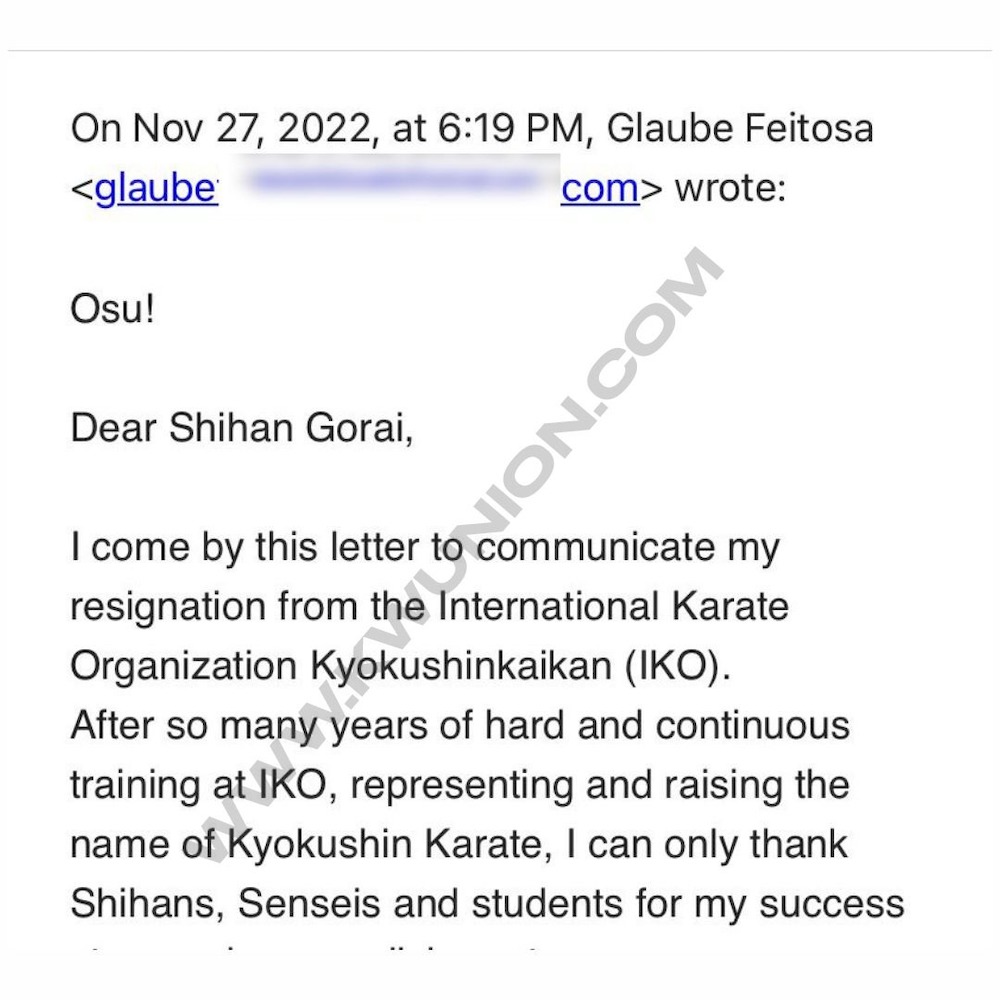Click the blurred portion of the email address
Screen dimensions: 1000x1000
[388, 184]
